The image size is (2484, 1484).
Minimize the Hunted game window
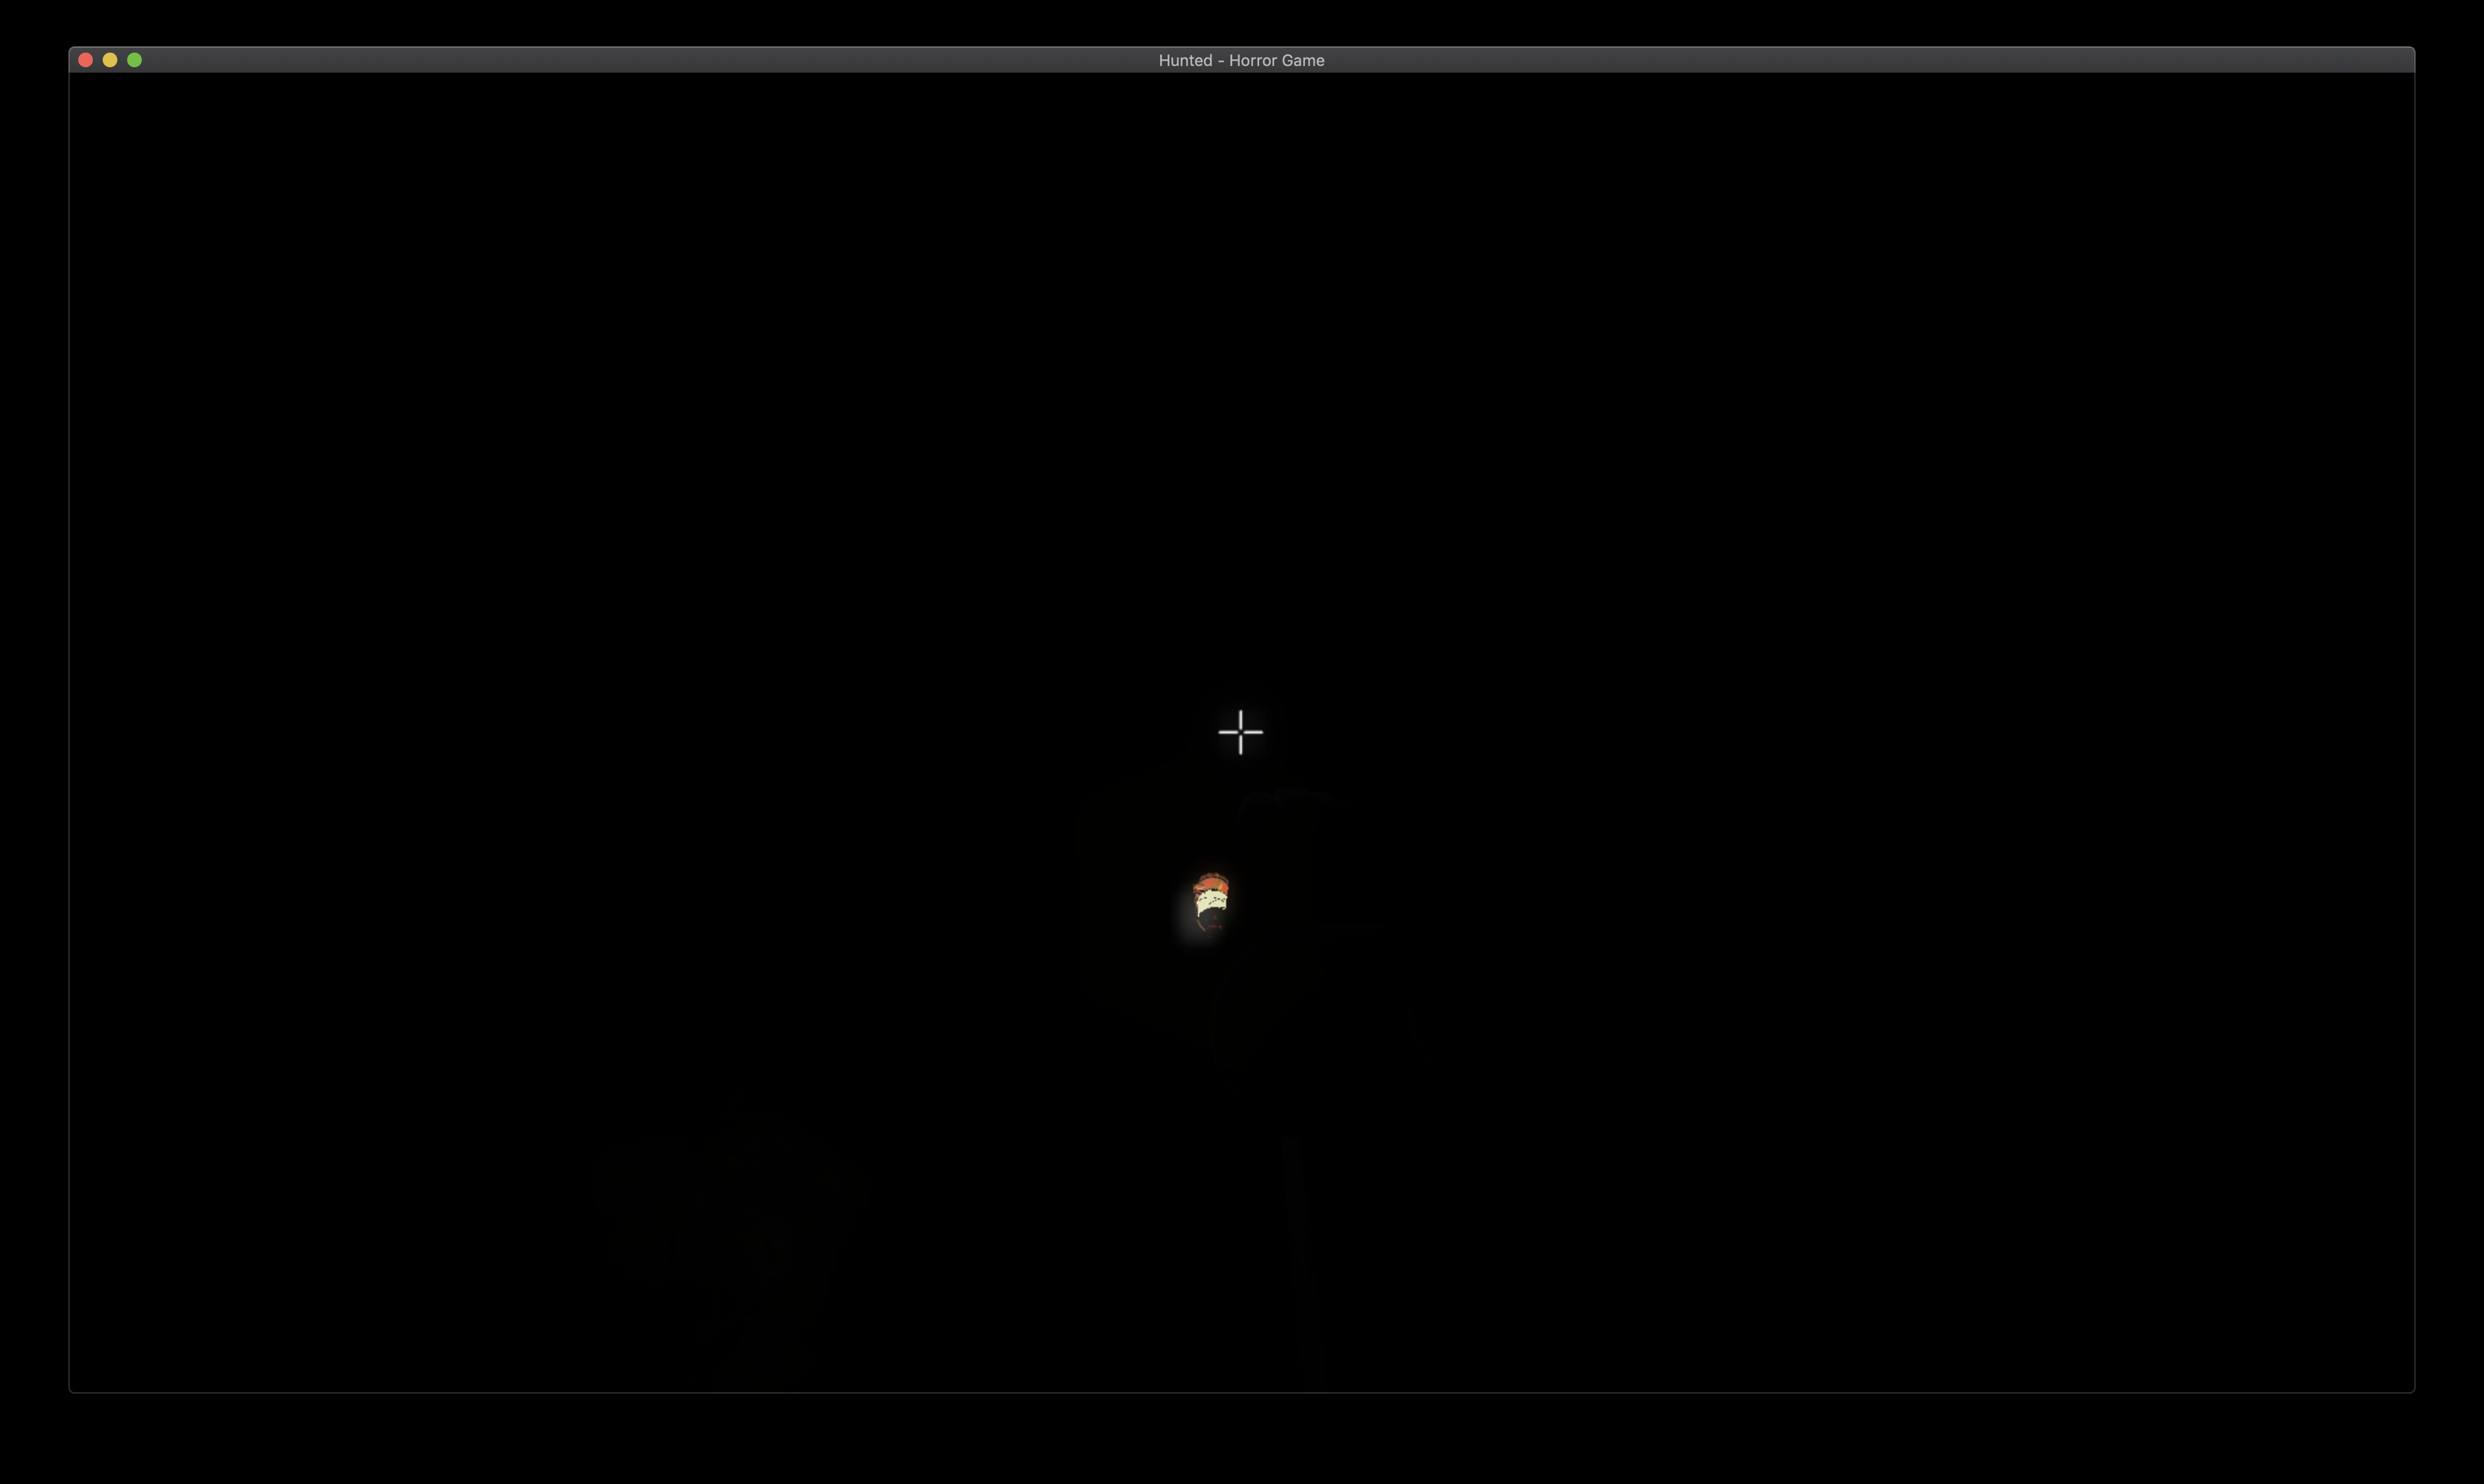point(110,60)
